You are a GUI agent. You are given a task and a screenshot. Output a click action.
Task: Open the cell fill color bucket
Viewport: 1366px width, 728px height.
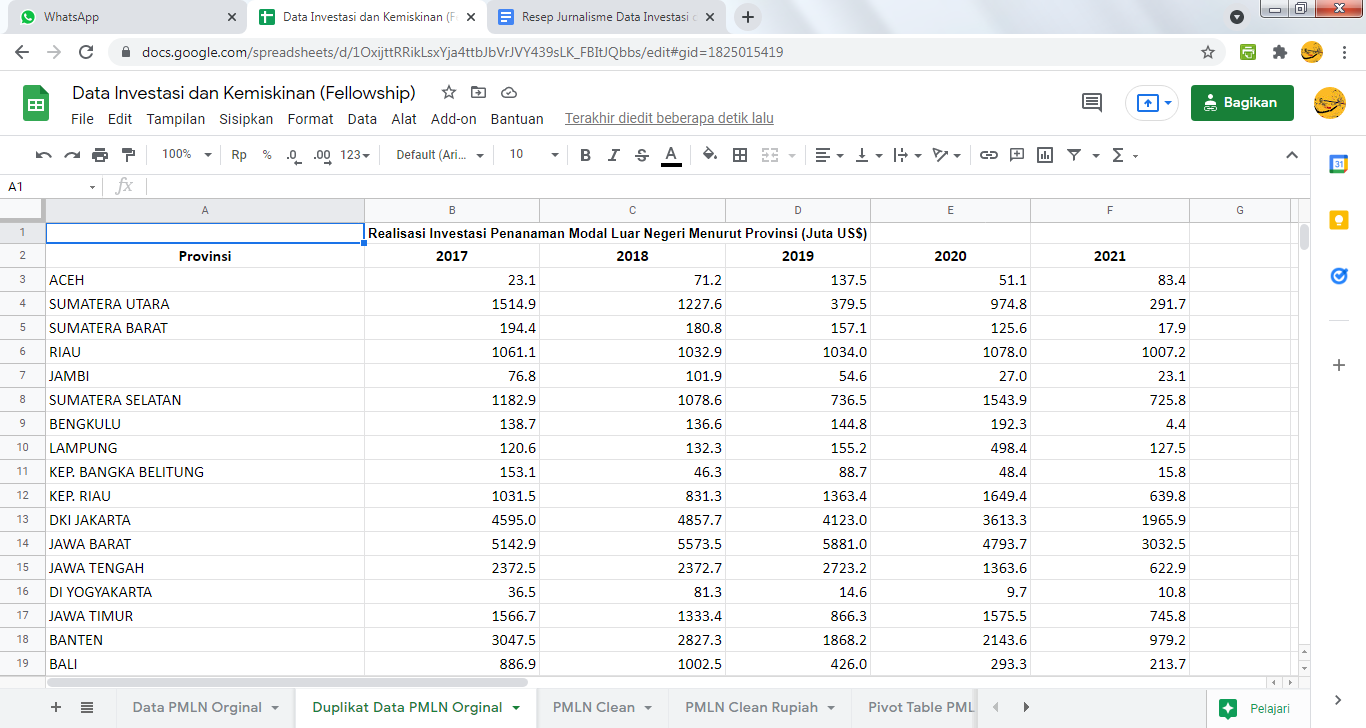point(710,155)
